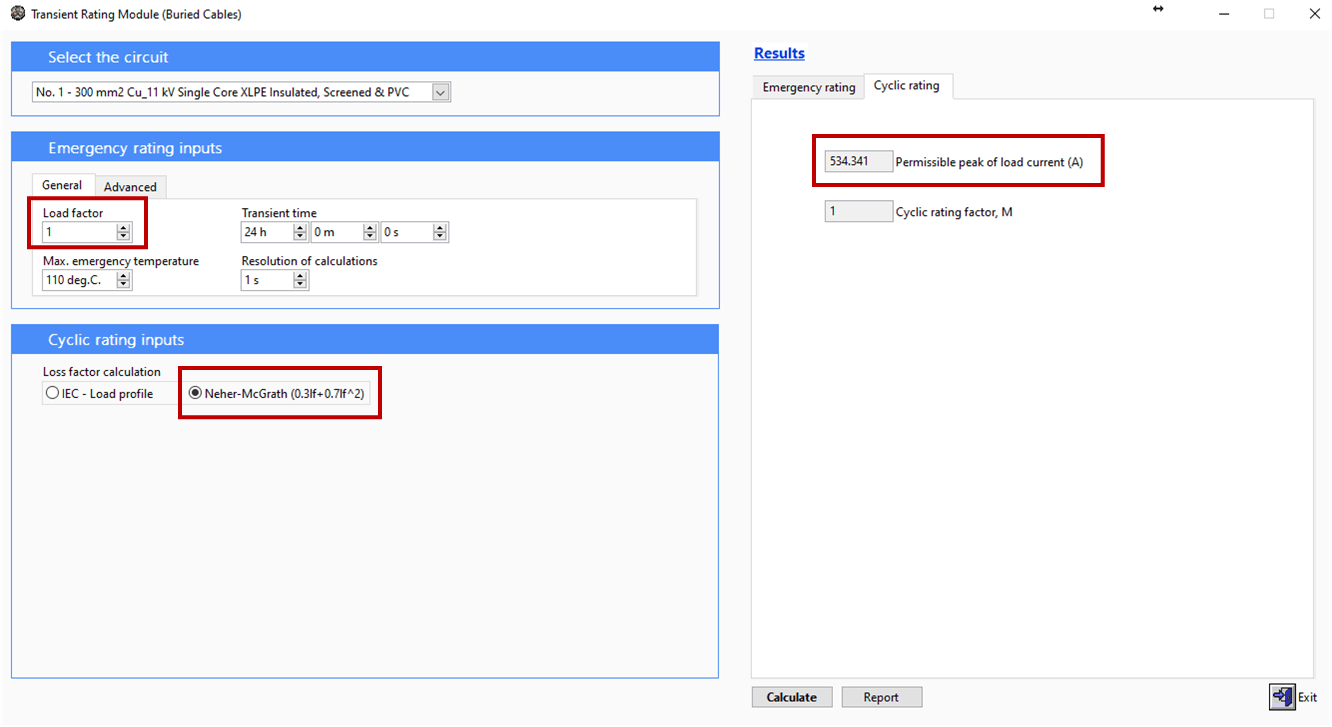Screen dimensions: 1332x727
Task: Adjust the transient time minutes spinner
Action: (x=370, y=233)
